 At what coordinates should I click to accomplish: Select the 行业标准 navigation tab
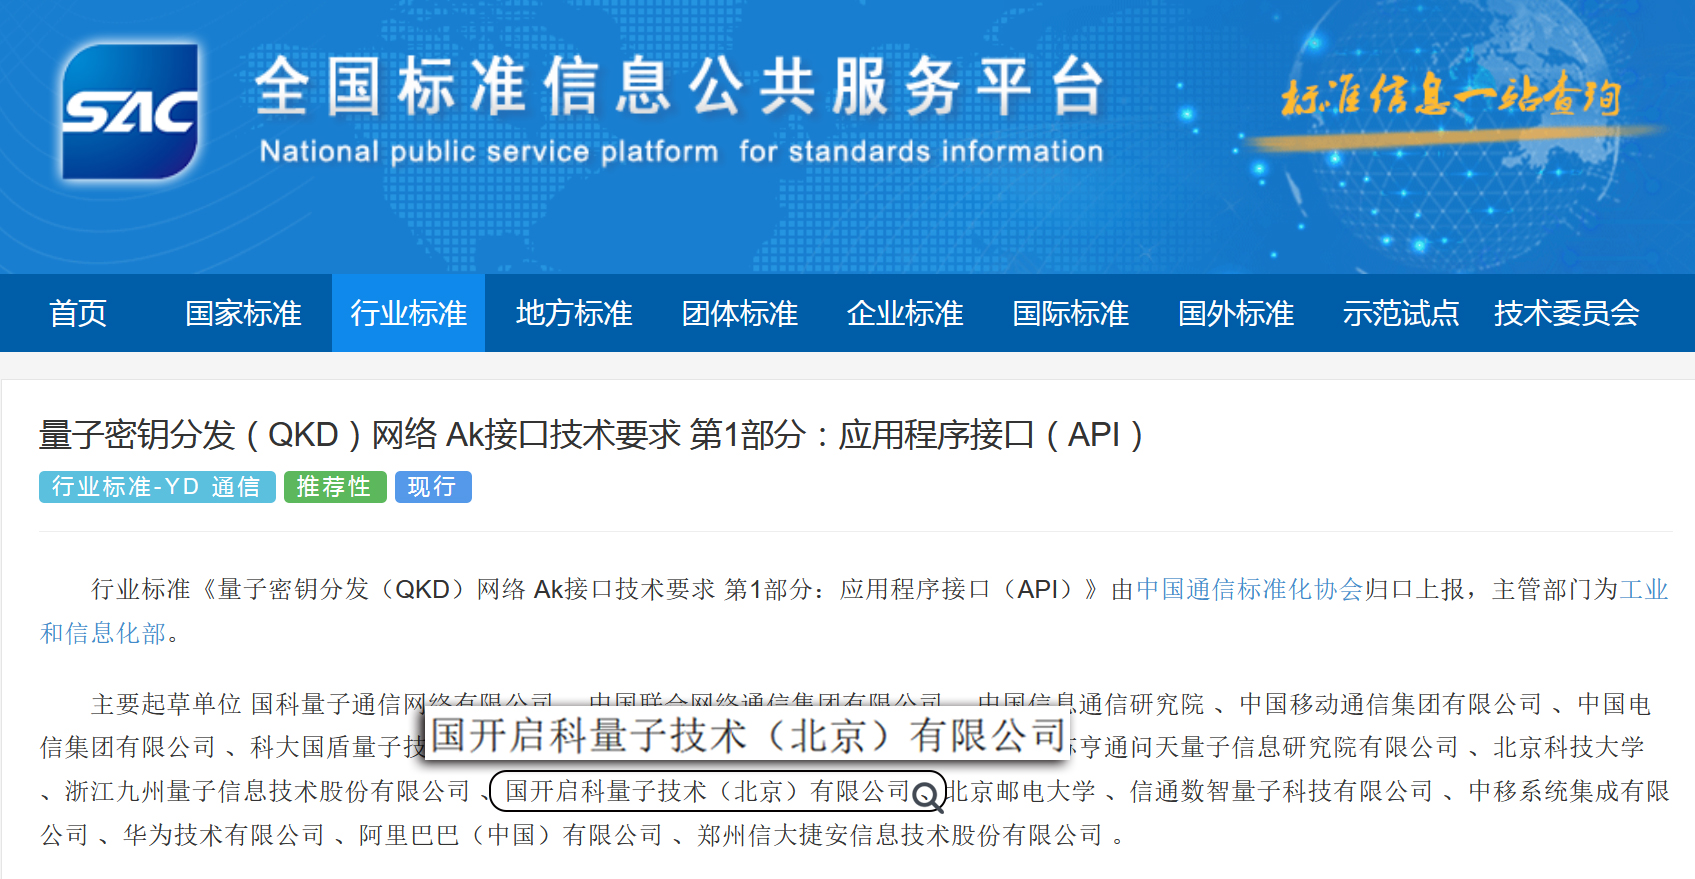(x=408, y=313)
